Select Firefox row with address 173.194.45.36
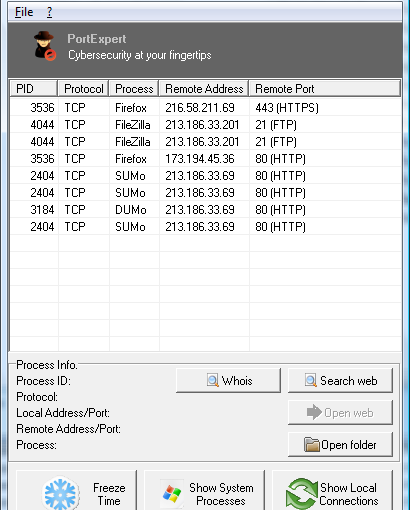The height and width of the screenshot is (510, 410). (205, 159)
